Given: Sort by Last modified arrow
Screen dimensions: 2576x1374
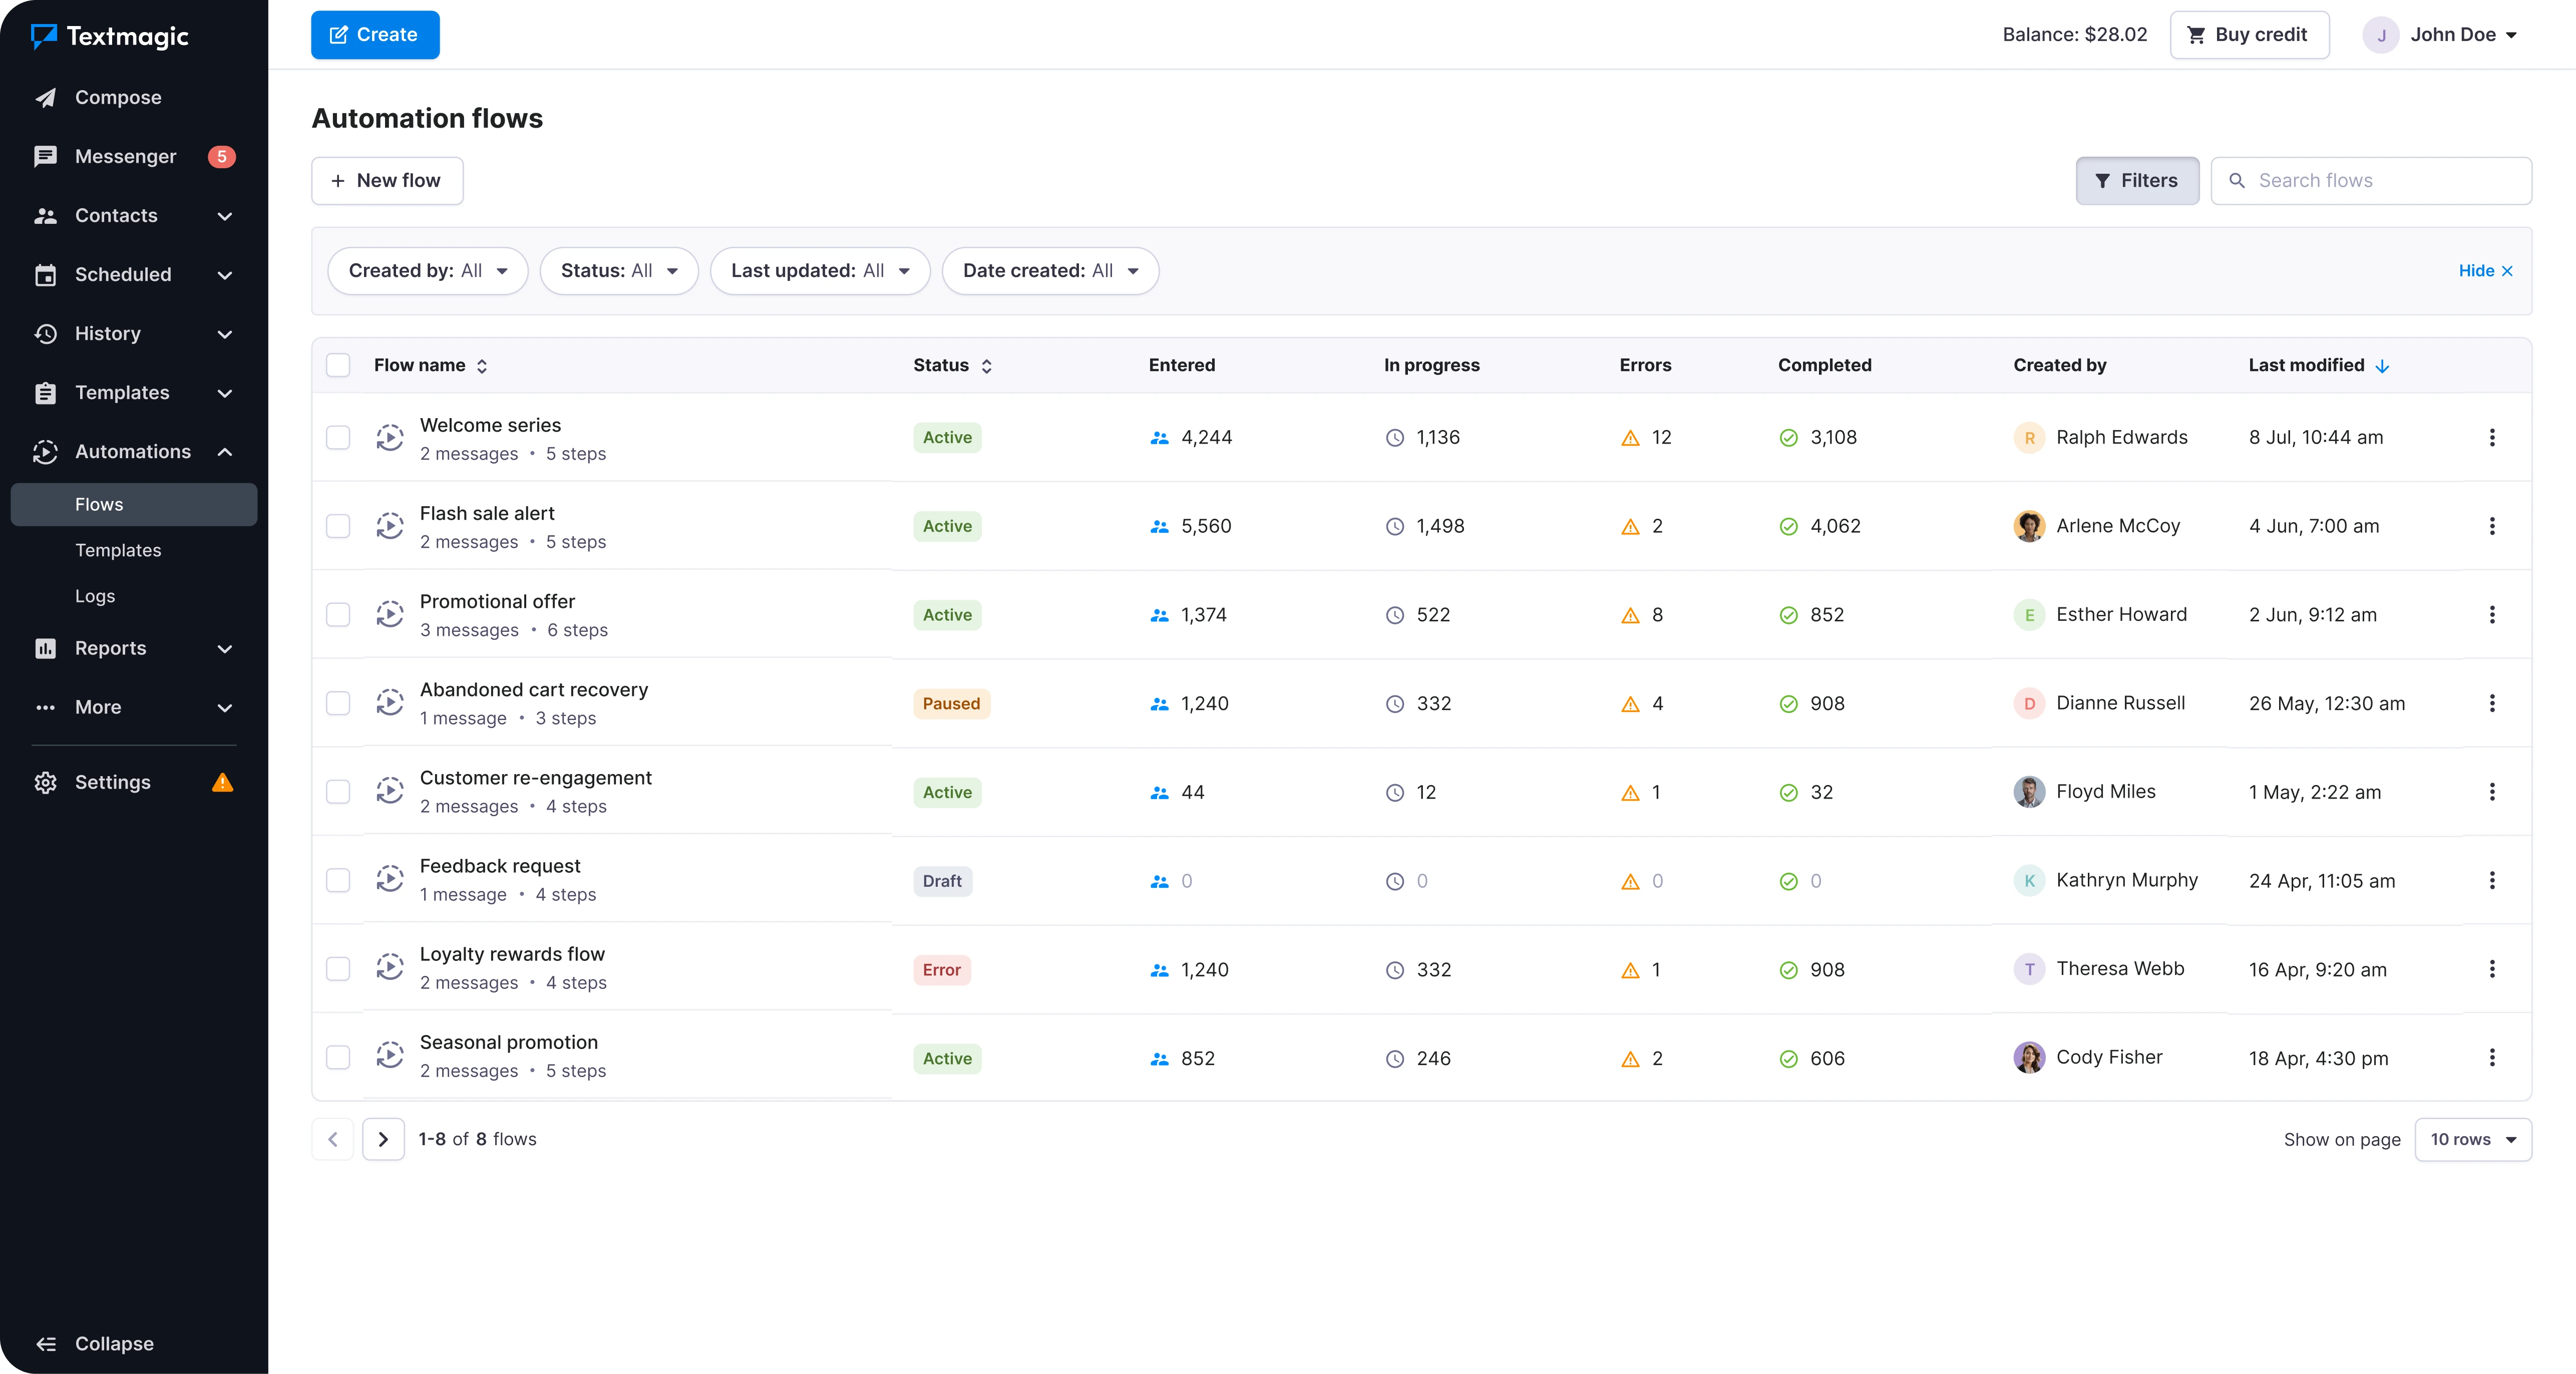Looking at the screenshot, I should tap(2382, 366).
